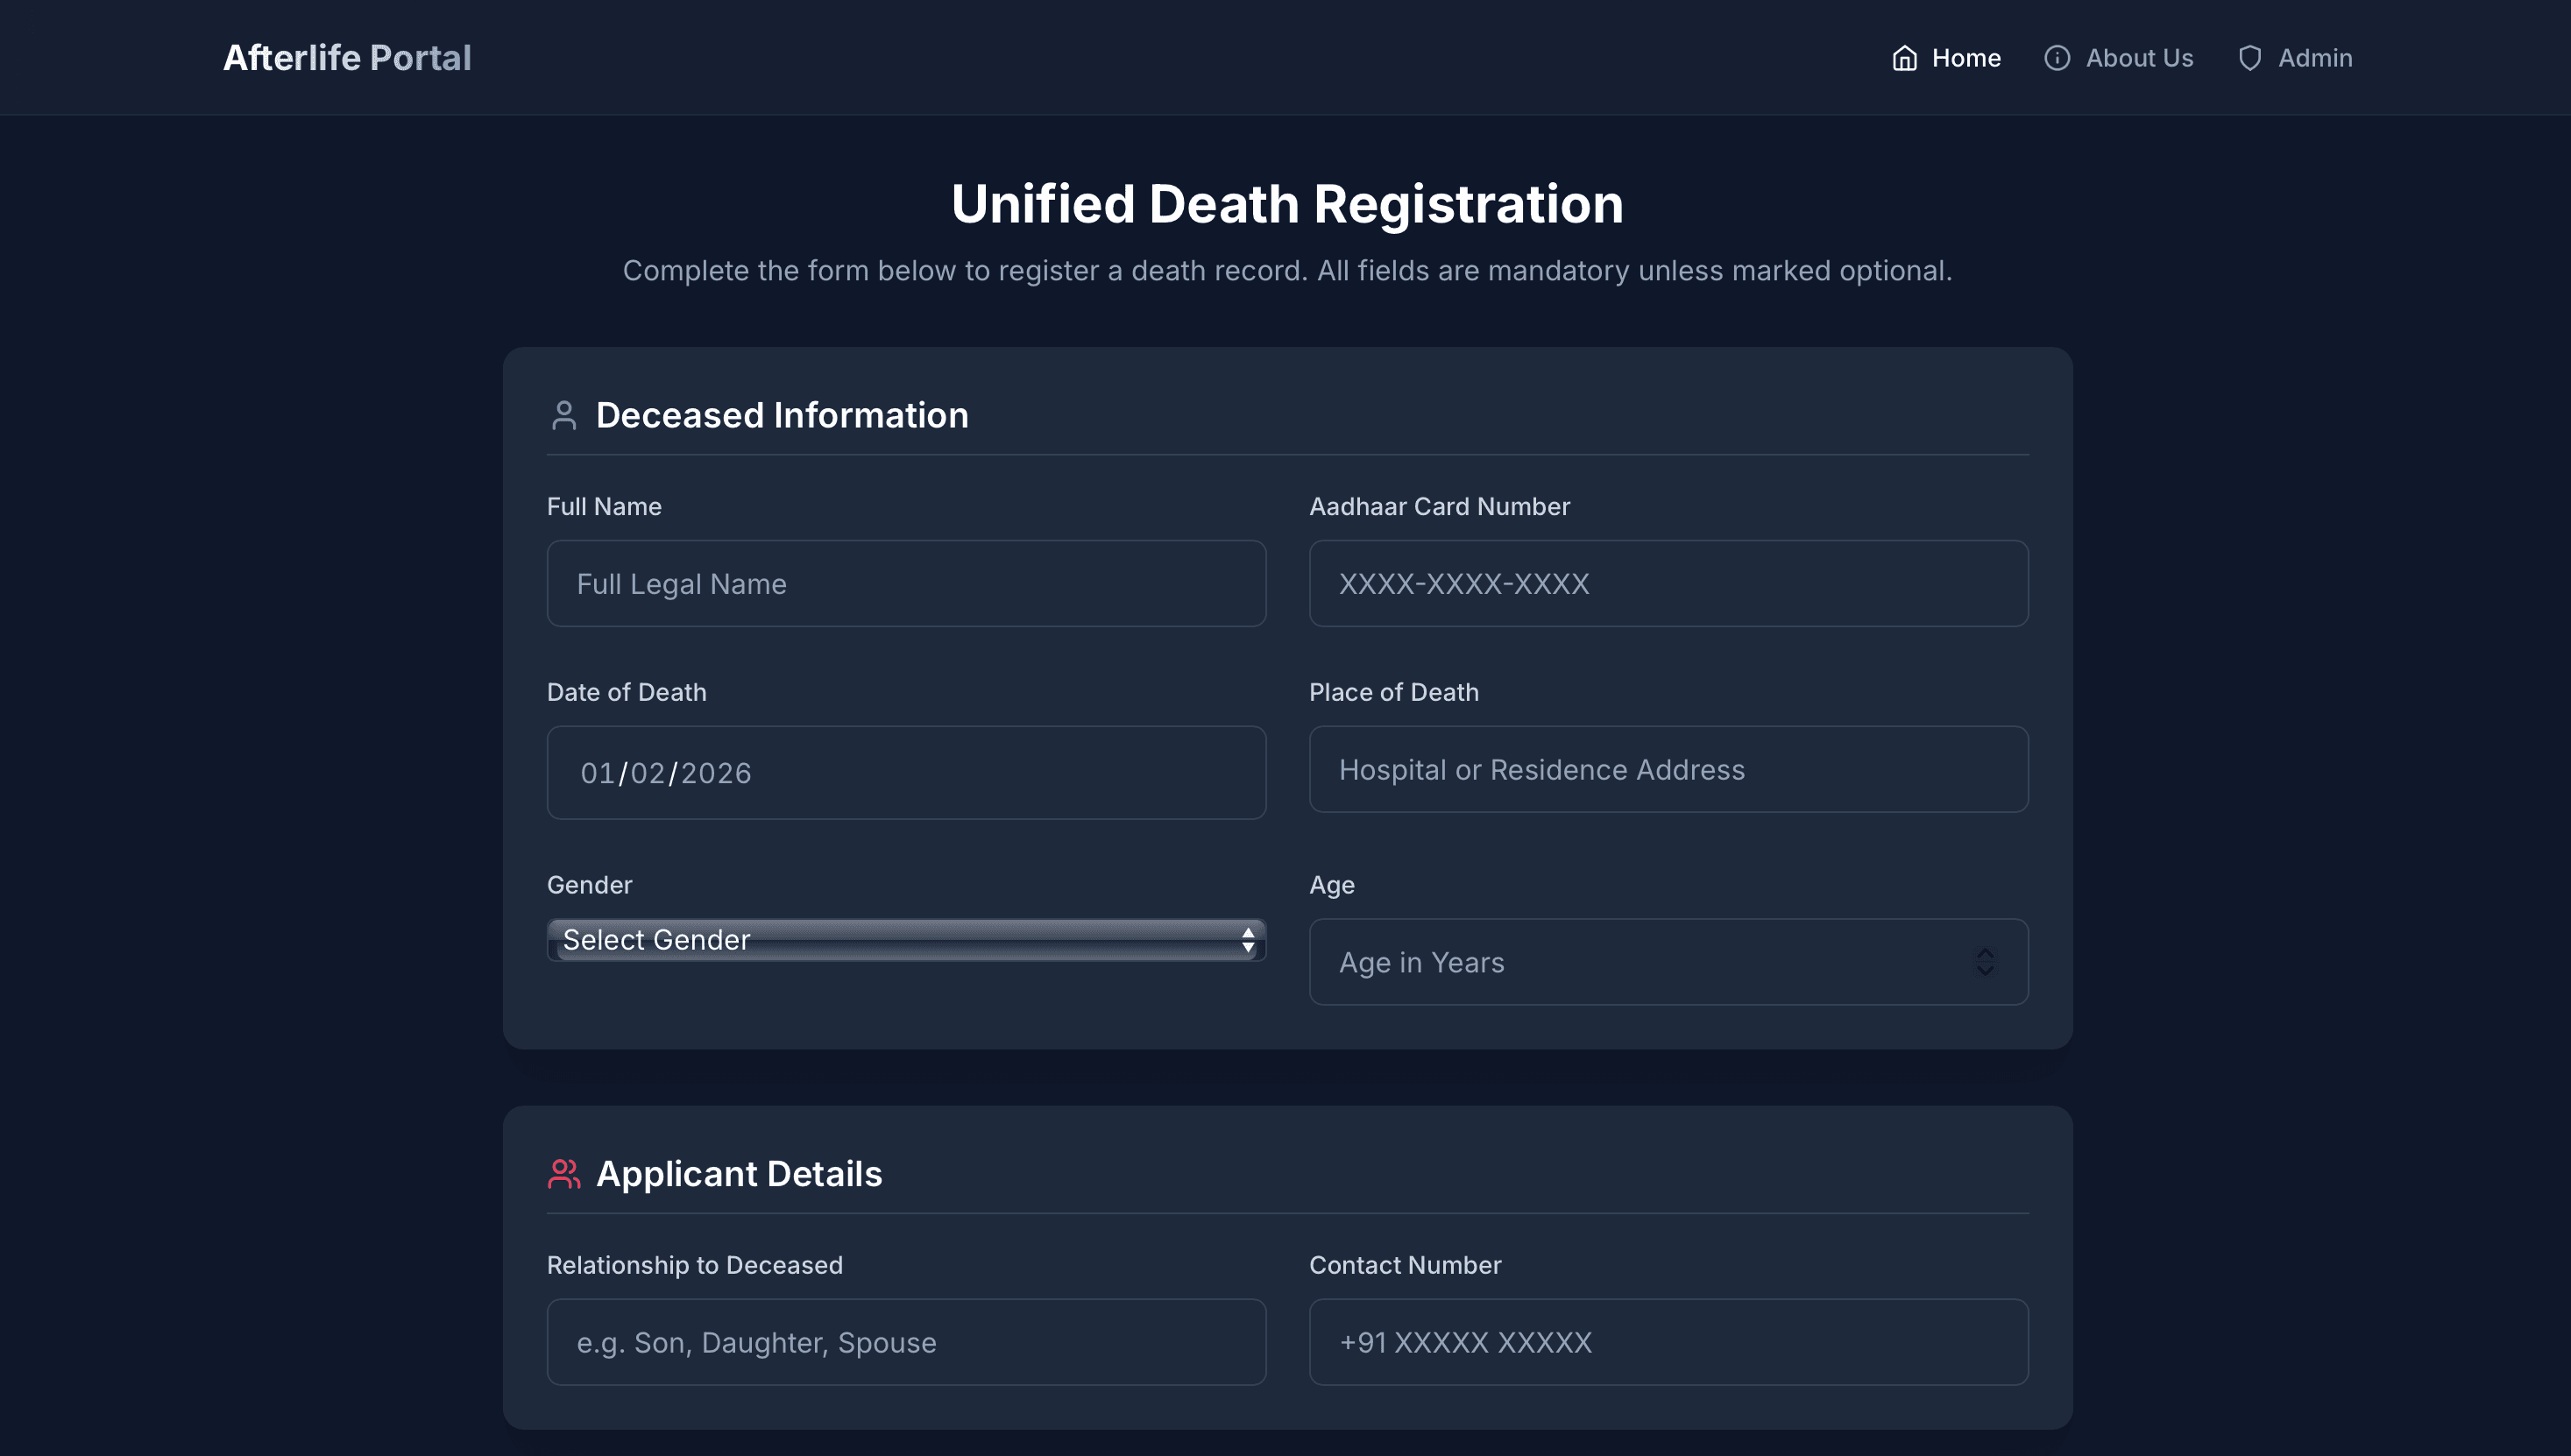This screenshot has height=1456, width=2571.
Task: Select the Place of Death input
Action: tap(1668, 770)
